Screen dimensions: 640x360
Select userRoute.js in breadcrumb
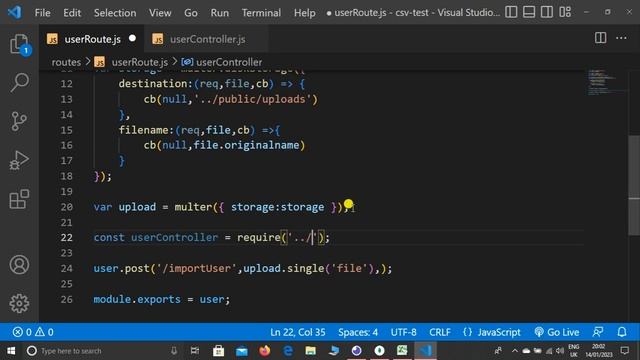tap(140, 62)
